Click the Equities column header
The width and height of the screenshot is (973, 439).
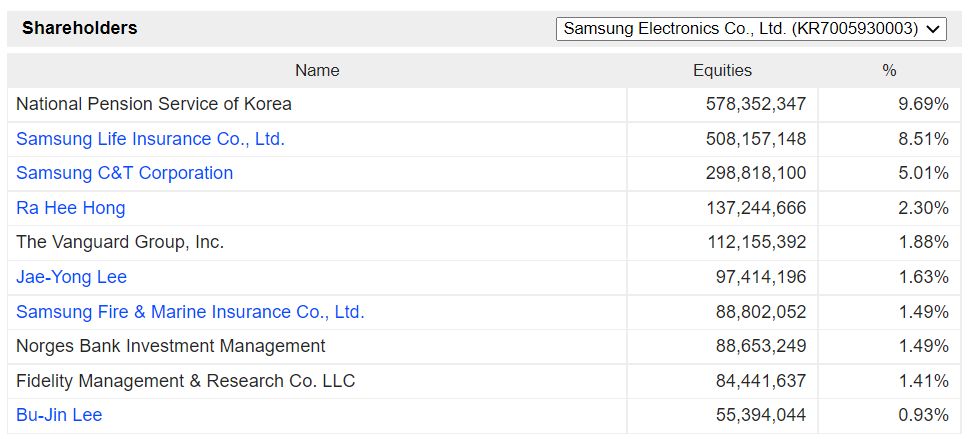722,70
